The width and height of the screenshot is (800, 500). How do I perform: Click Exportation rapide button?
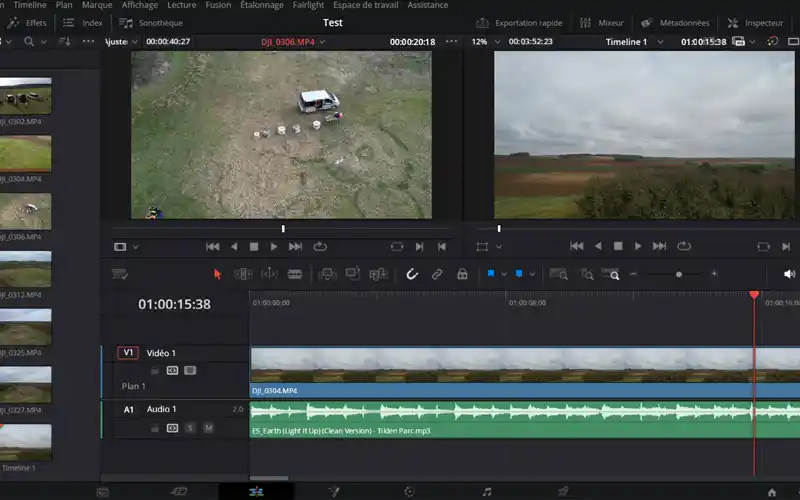click(519, 23)
